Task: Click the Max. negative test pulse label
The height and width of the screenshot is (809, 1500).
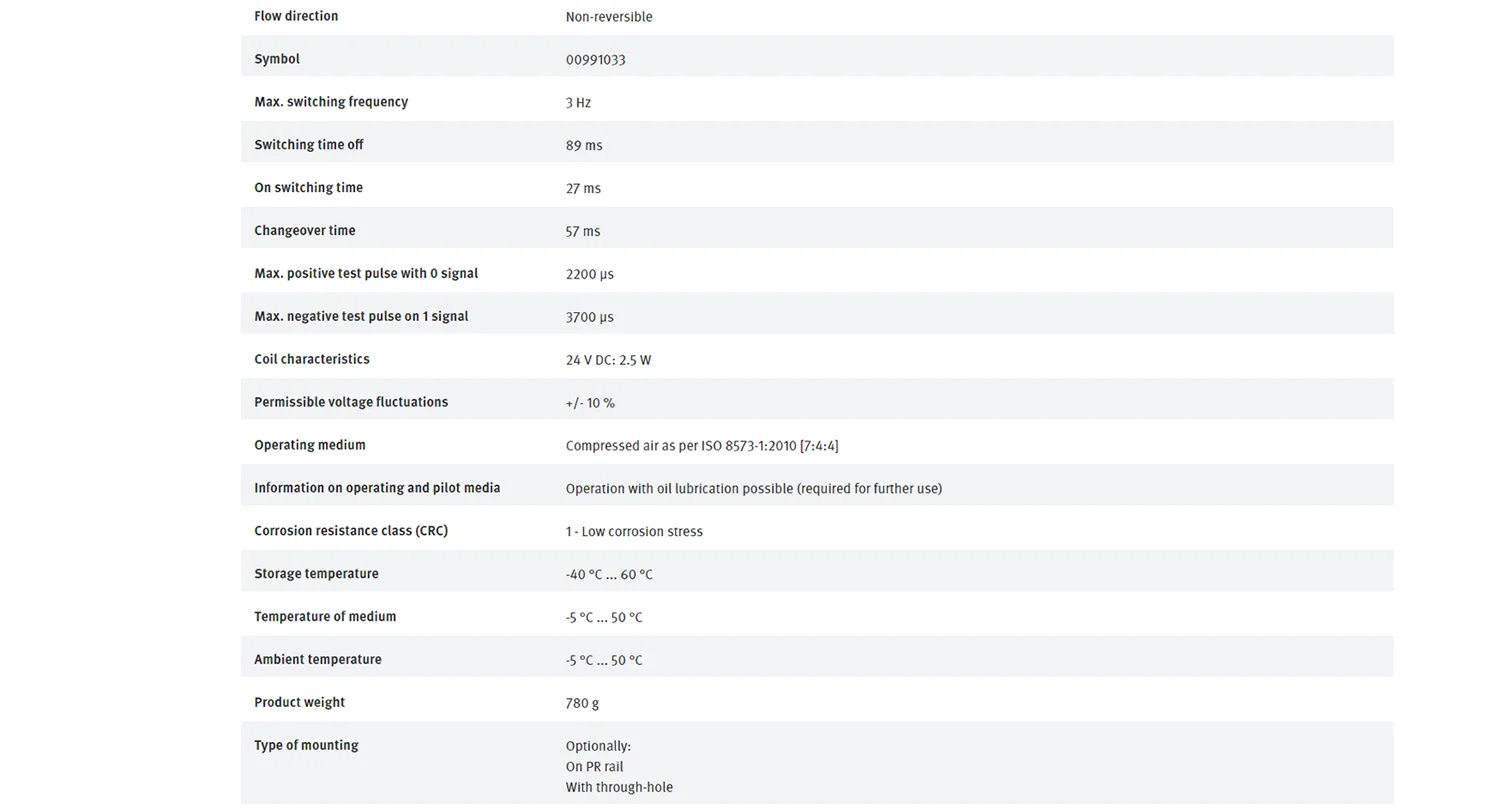Action: tap(361, 316)
